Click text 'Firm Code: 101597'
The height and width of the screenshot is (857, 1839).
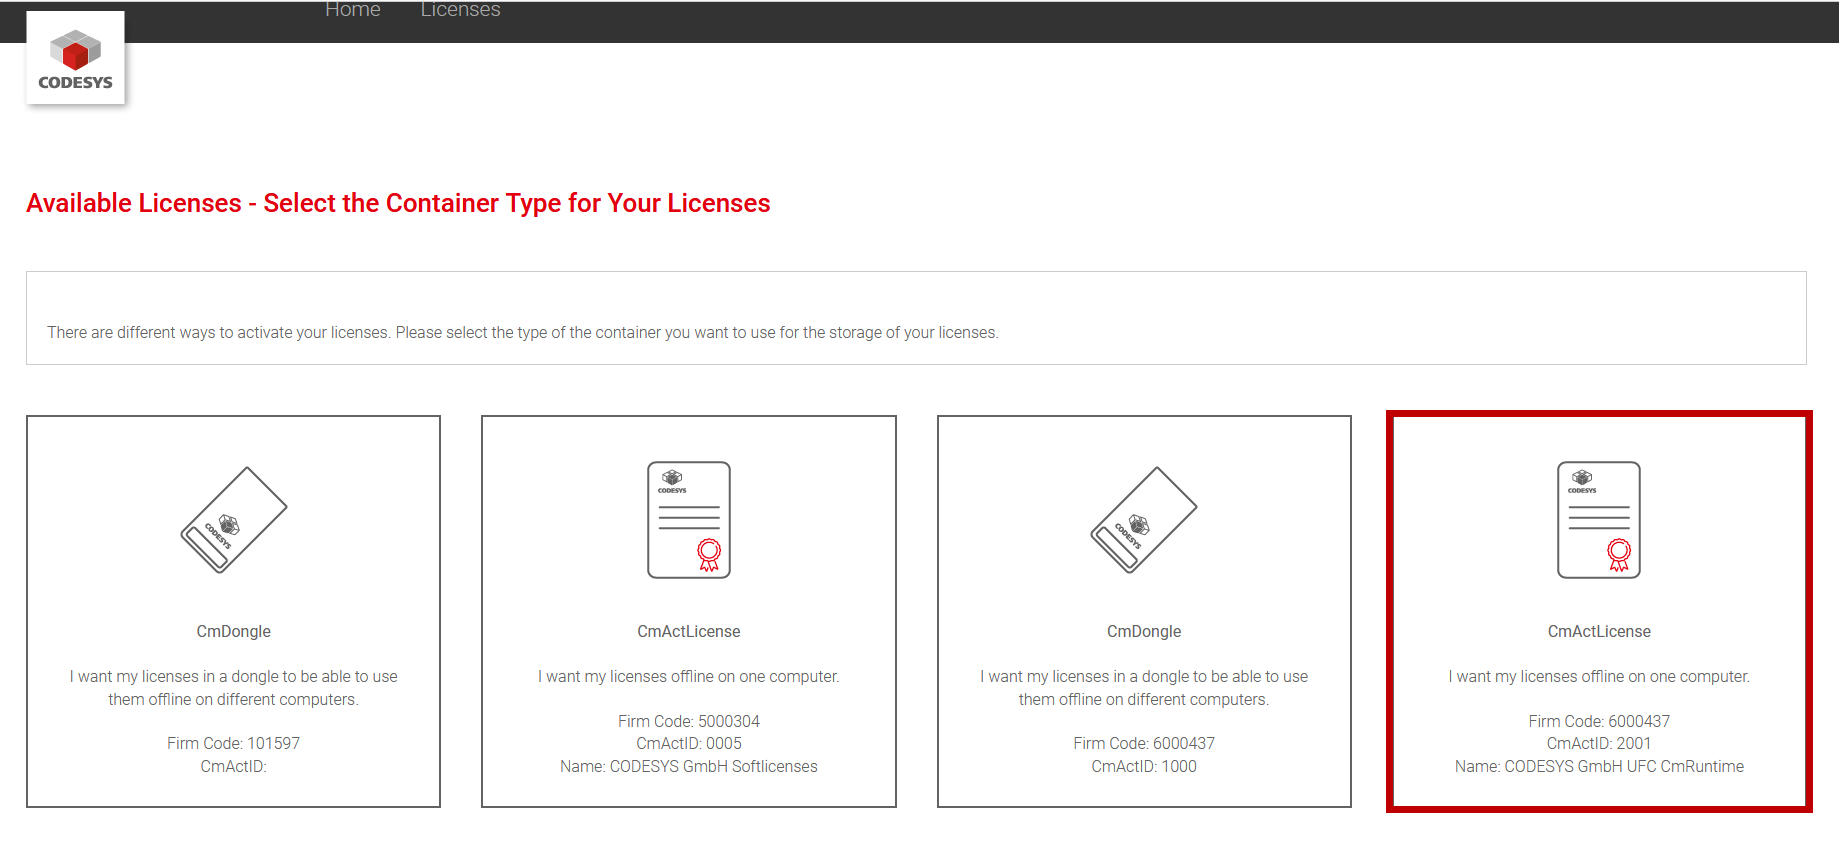pyautogui.click(x=233, y=743)
